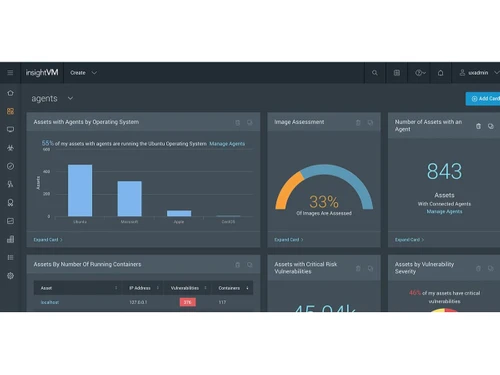This screenshot has width=500, height=375.
Task: Copy the Assets By Number Of Running Containers card
Action: point(250,265)
